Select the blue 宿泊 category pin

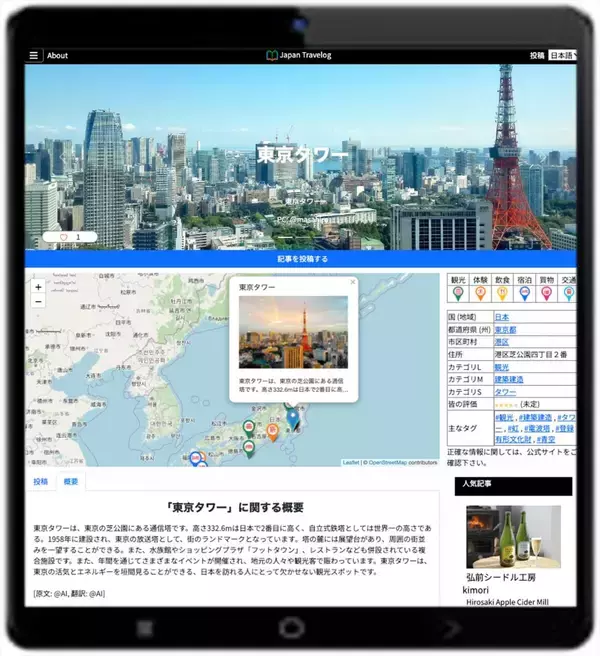coord(524,294)
